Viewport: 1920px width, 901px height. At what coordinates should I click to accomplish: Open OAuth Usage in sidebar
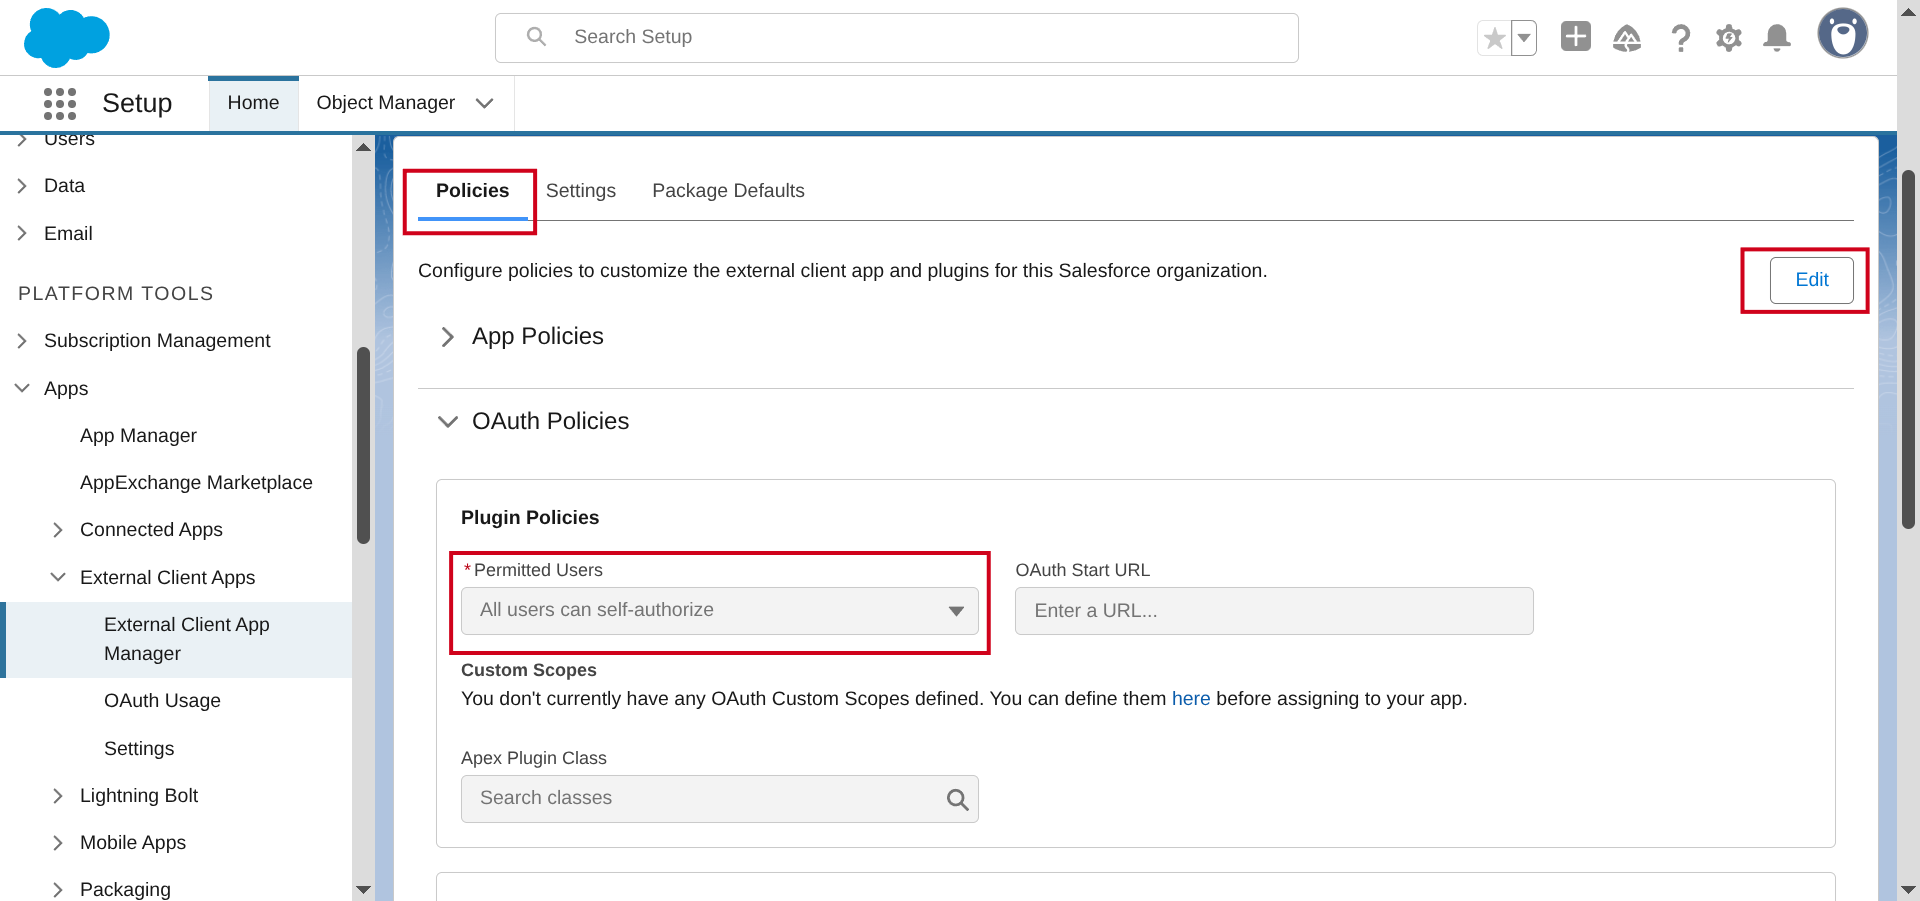point(162,701)
